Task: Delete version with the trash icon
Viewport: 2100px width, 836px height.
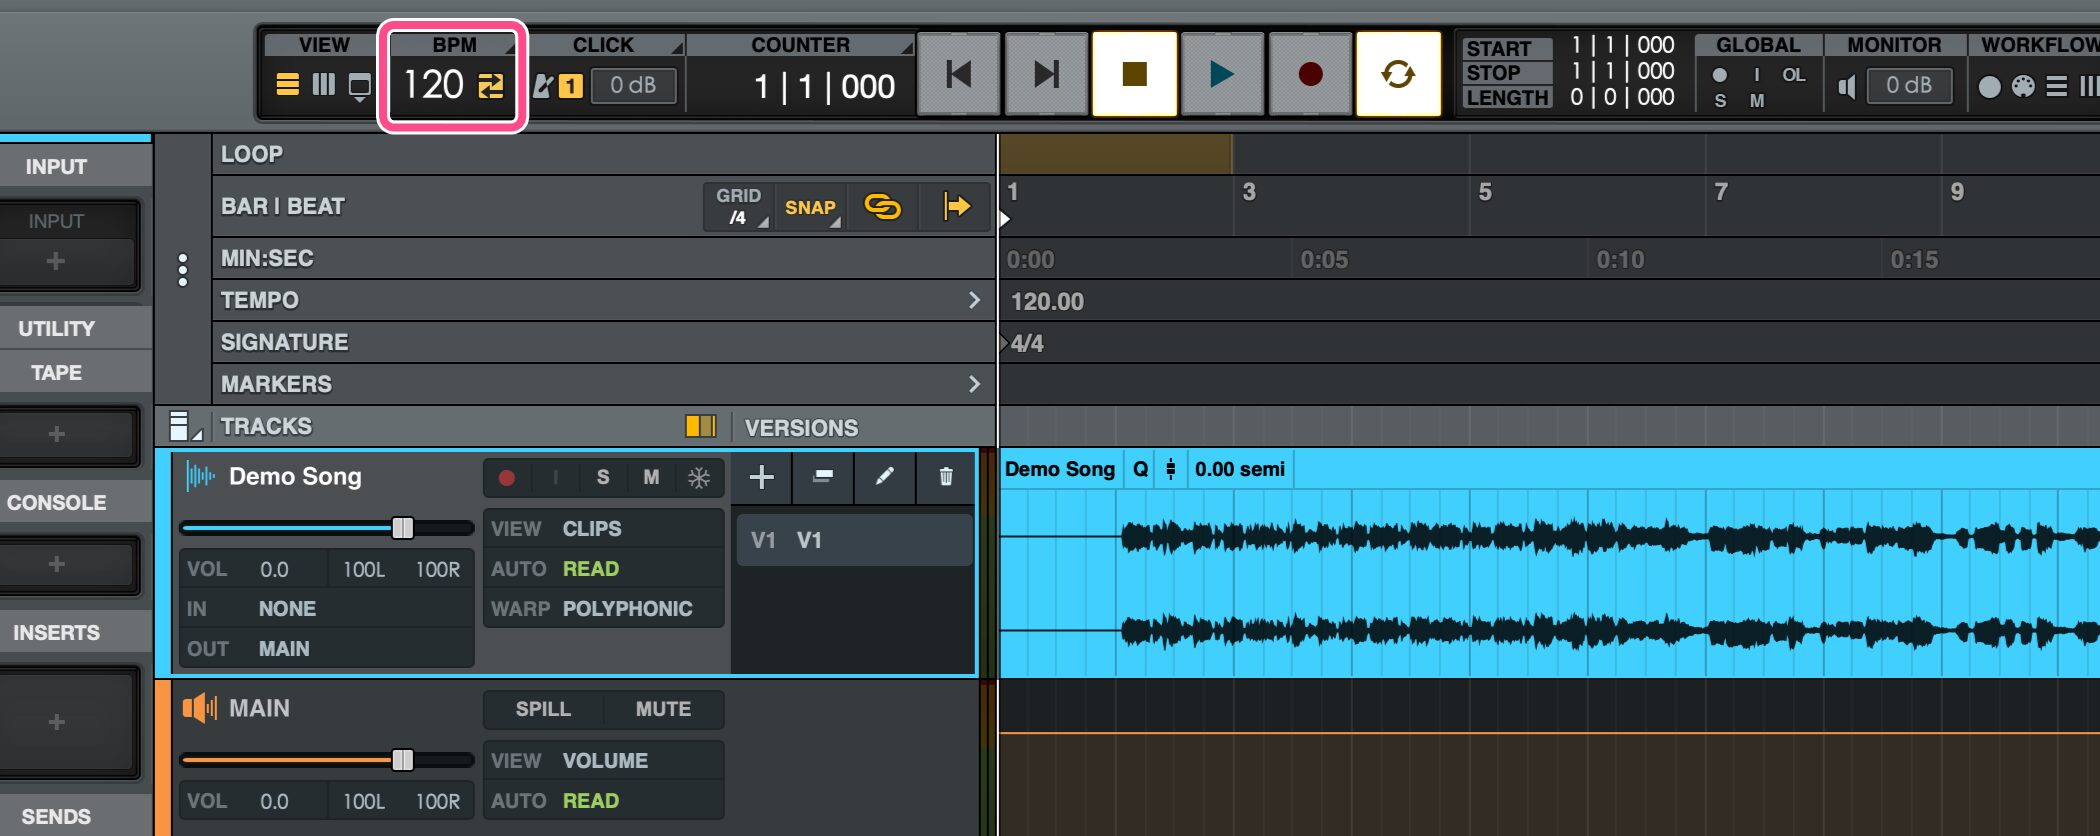Action: (945, 477)
